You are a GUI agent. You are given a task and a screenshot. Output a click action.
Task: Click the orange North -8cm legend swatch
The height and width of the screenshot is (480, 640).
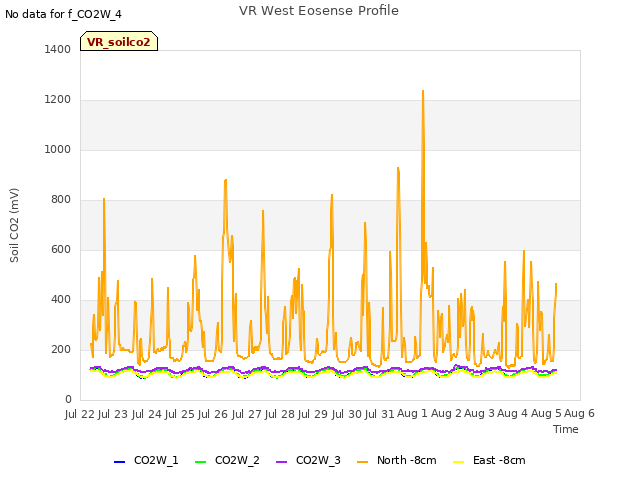point(362,462)
